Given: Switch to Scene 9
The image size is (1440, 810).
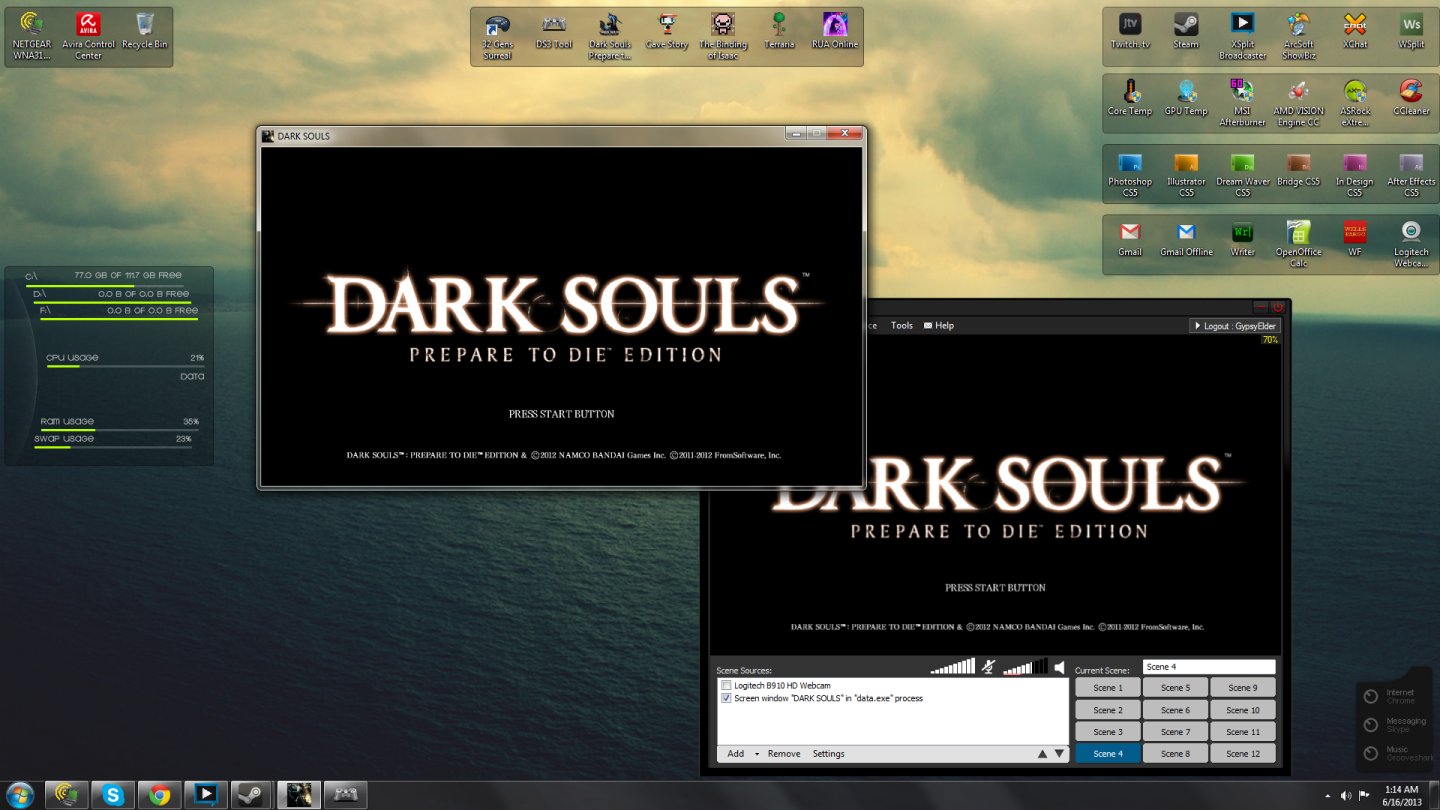Looking at the screenshot, I should click(1243, 688).
